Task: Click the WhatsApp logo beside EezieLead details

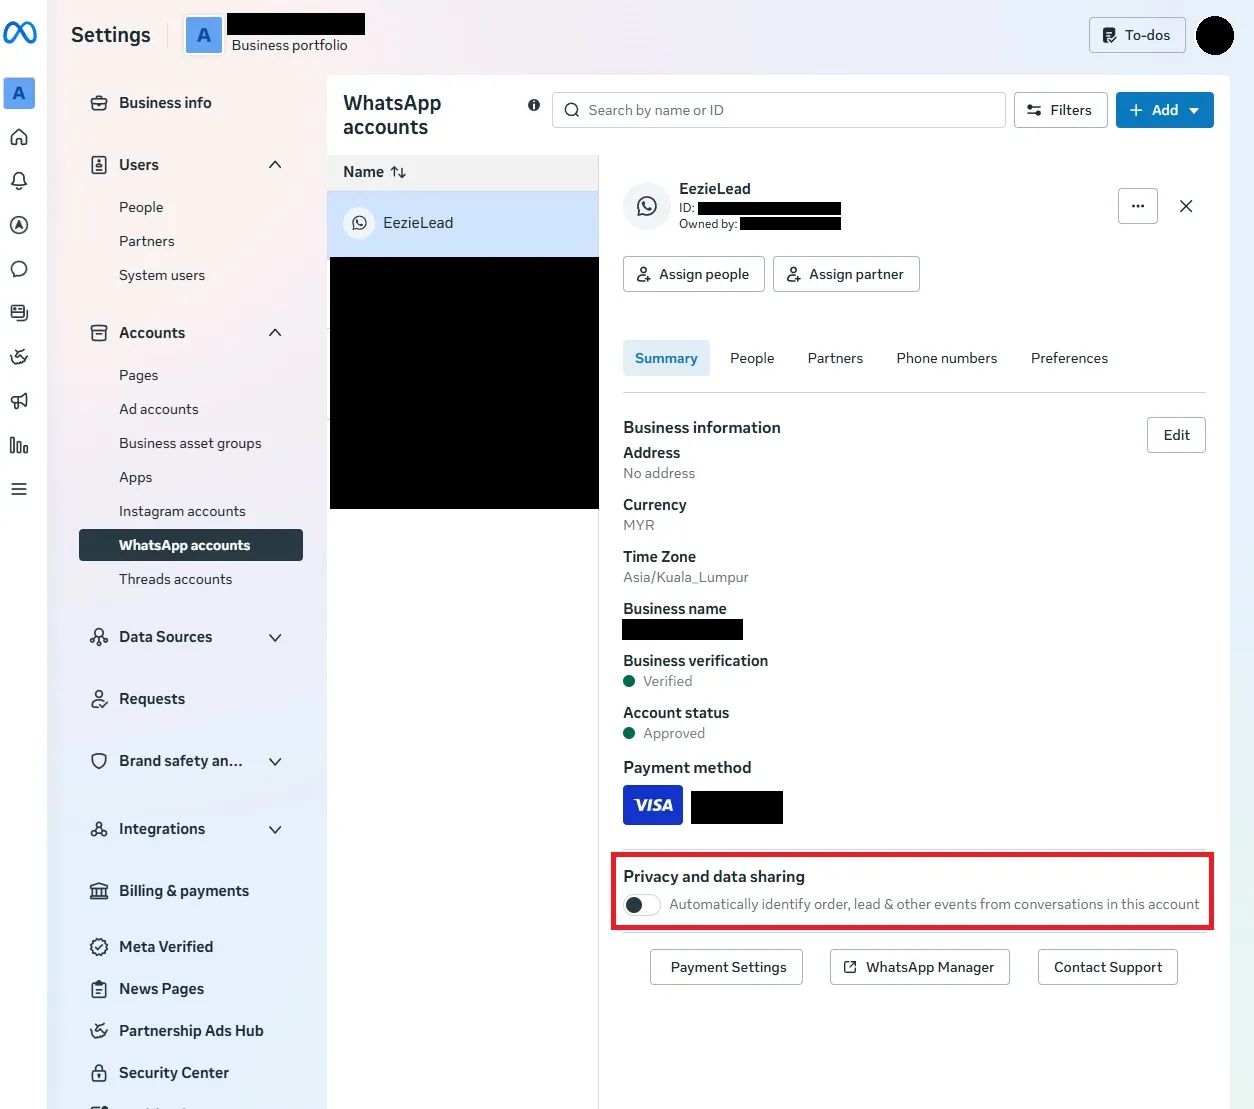Action: 647,206
